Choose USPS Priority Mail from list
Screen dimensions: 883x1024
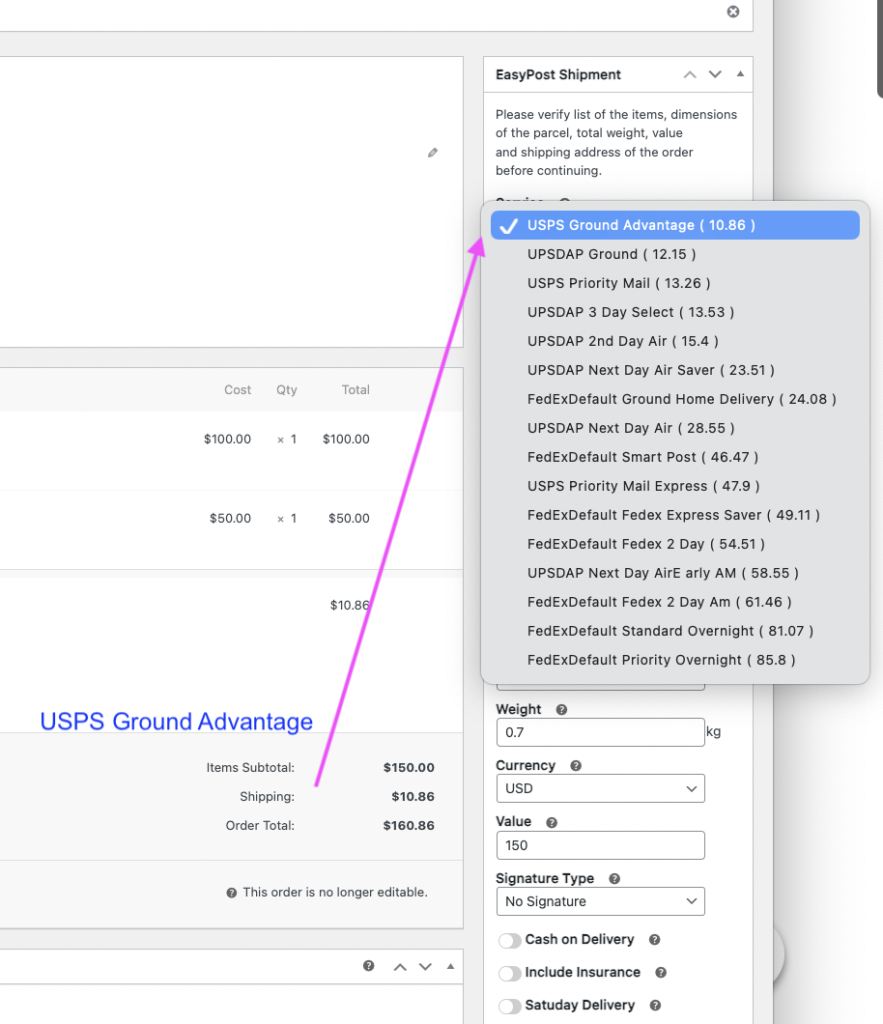pos(619,283)
